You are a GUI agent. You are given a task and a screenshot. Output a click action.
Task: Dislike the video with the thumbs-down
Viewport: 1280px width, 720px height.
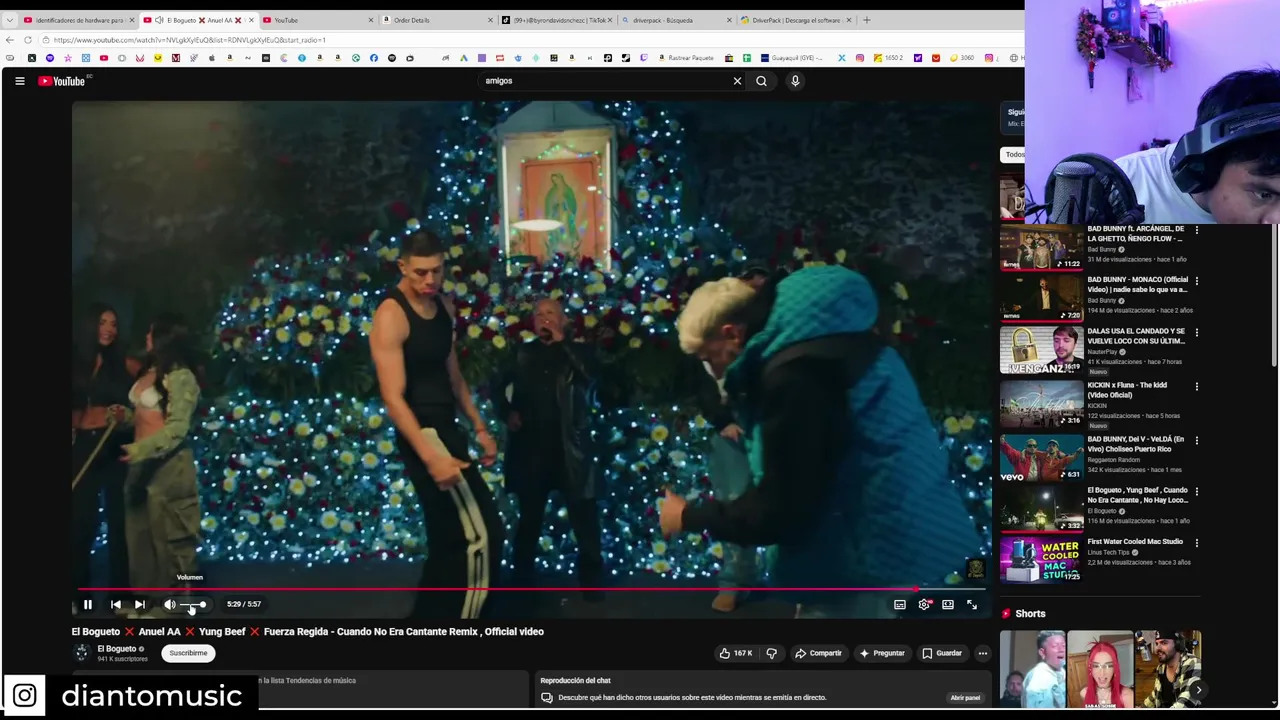(x=771, y=653)
